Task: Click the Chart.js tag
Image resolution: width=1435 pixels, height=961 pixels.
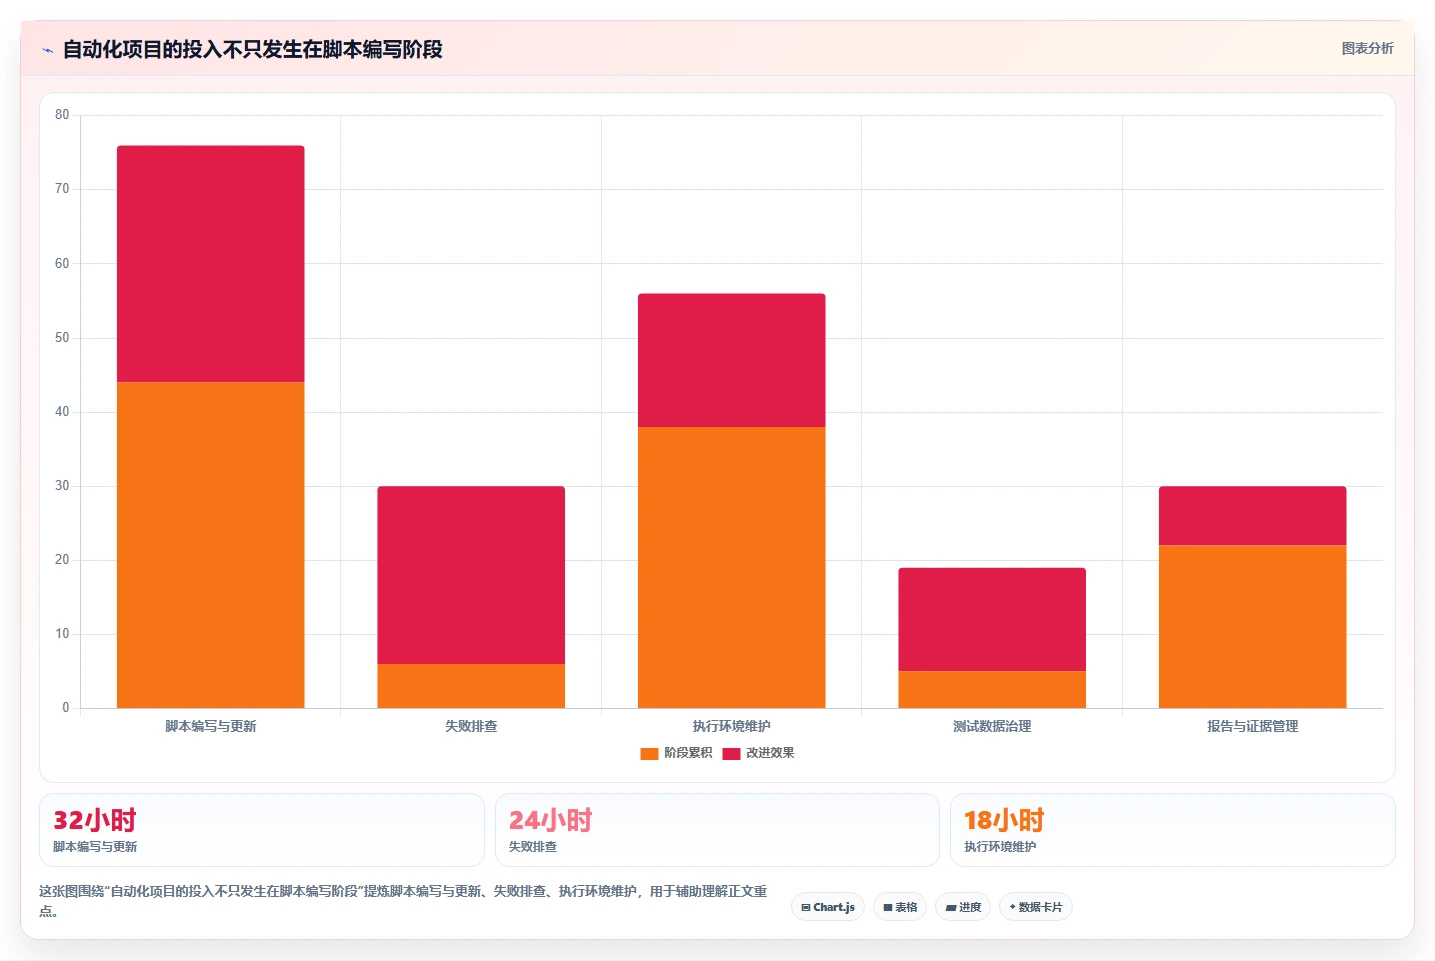Action: (828, 907)
